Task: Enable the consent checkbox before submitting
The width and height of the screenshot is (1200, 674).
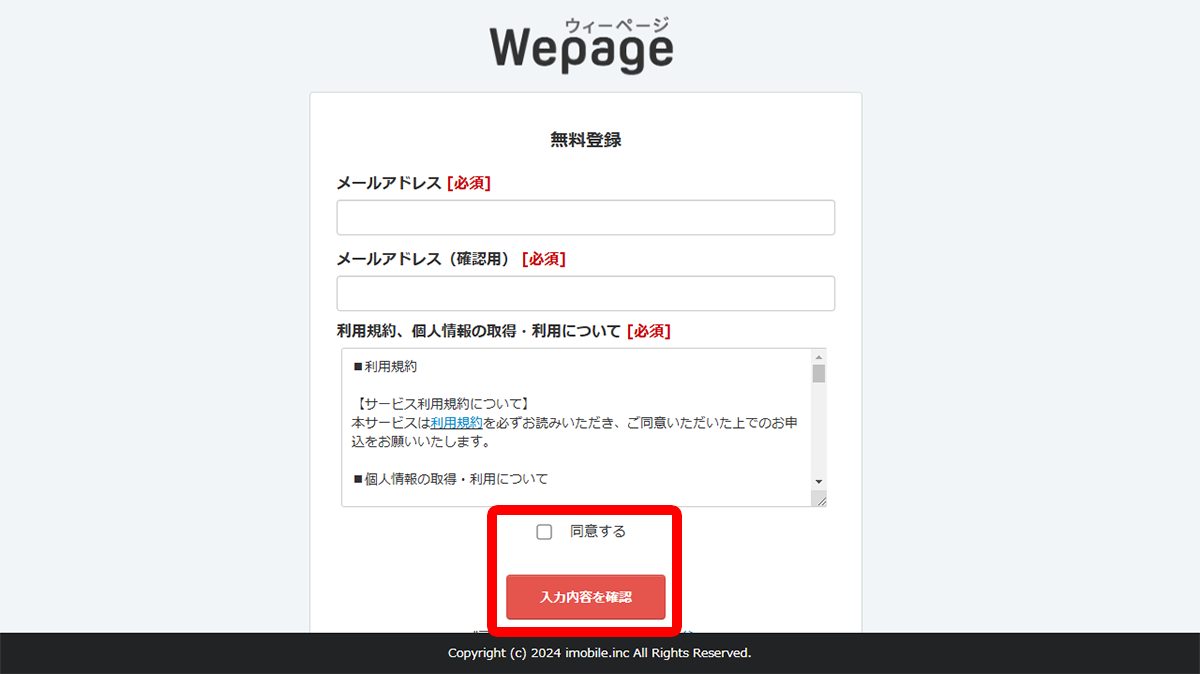Action: [x=544, y=531]
